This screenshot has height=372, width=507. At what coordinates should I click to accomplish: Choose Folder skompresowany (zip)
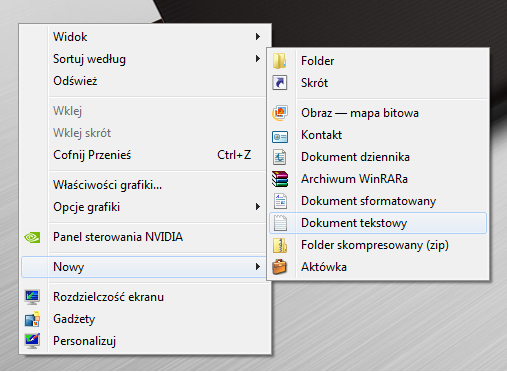[378, 245]
